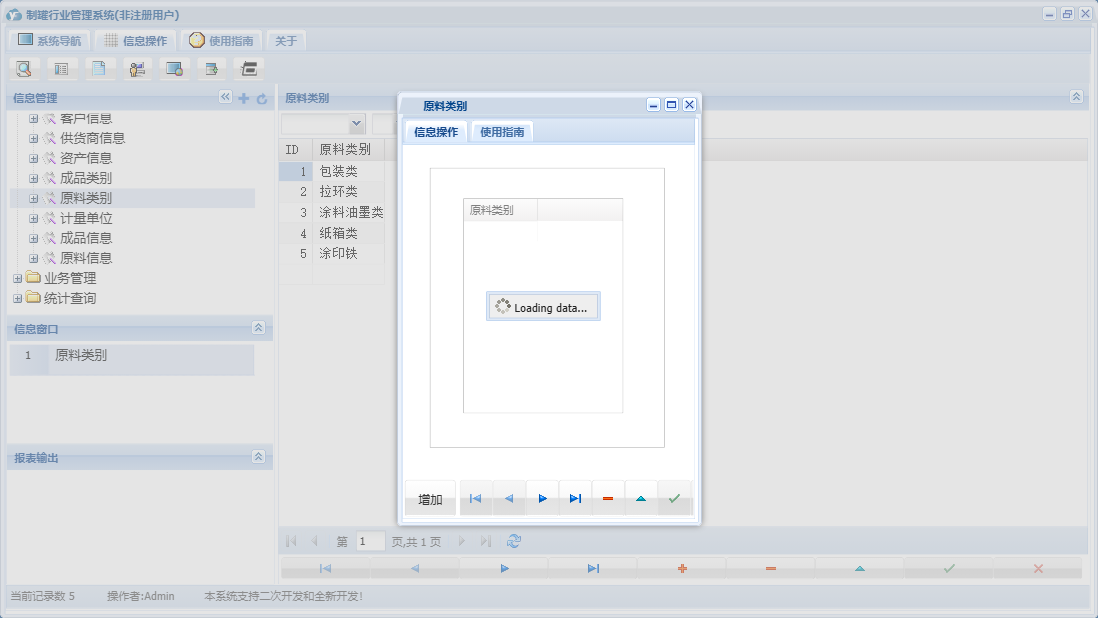Click red minus delete icon in dialog
The width and height of the screenshot is (1098, 618).
coord(608,498)
